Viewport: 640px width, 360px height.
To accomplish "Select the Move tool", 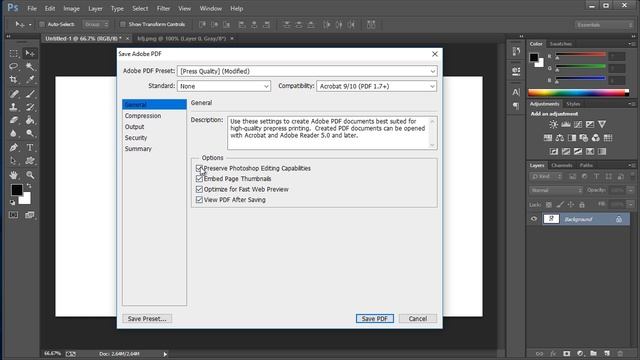I will pyautogui.click(x=30, y=53).
